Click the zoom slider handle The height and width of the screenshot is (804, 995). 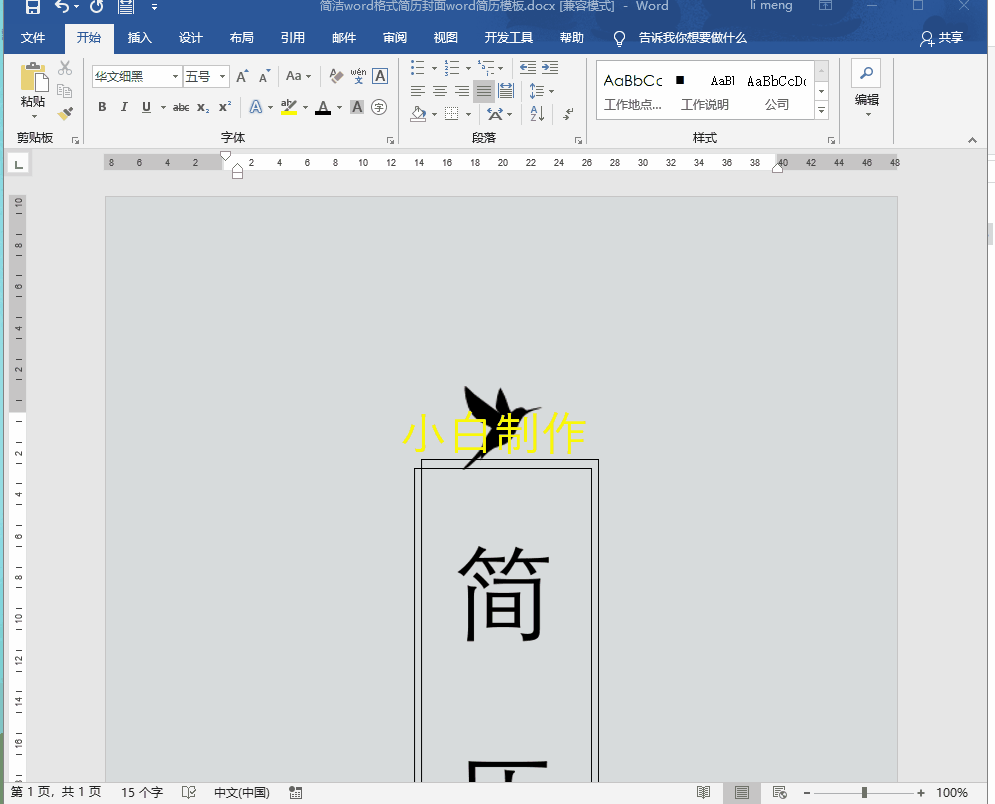click(x=864, y=793)
